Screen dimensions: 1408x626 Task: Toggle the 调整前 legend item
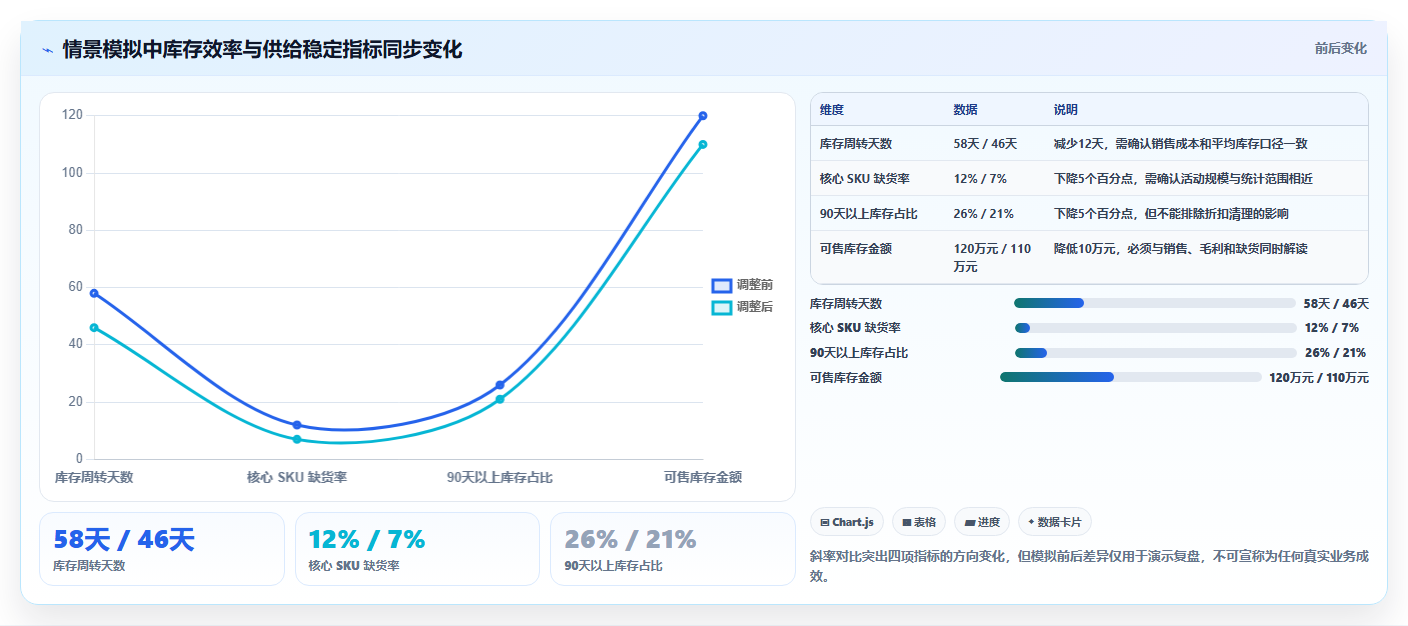pyautogui.click(x=742, y=285)
